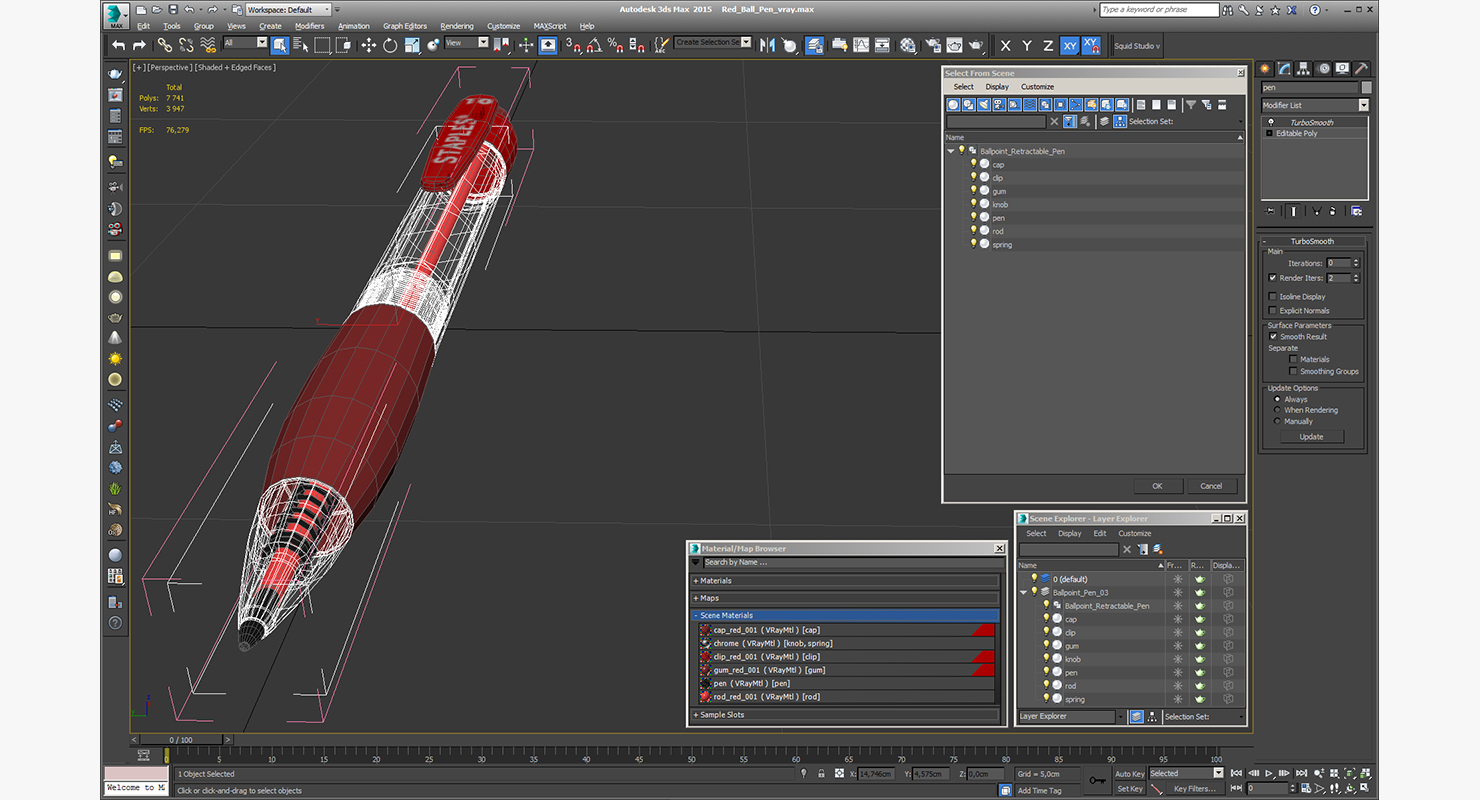Click the 3ds Max application logo button
This screenshot has height=800, width=1480.
point(117,16)
